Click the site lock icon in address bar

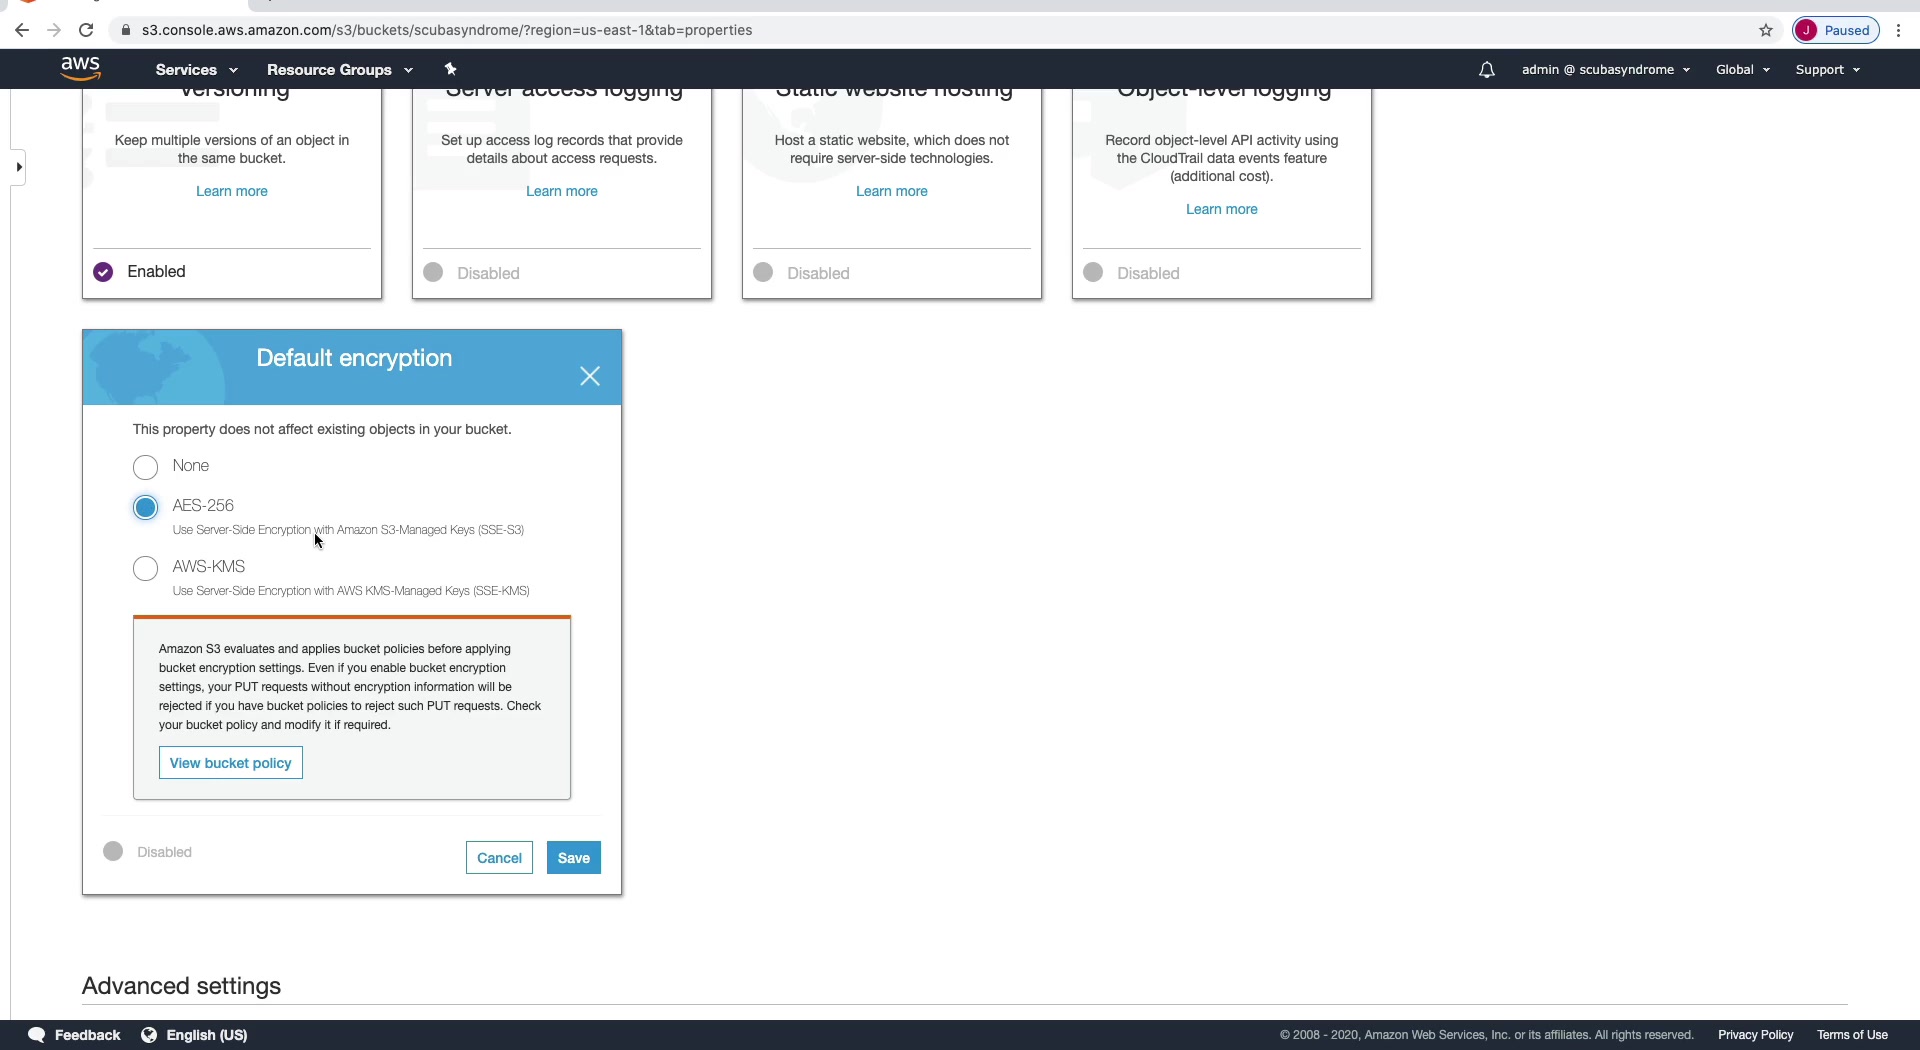point(125,30)
